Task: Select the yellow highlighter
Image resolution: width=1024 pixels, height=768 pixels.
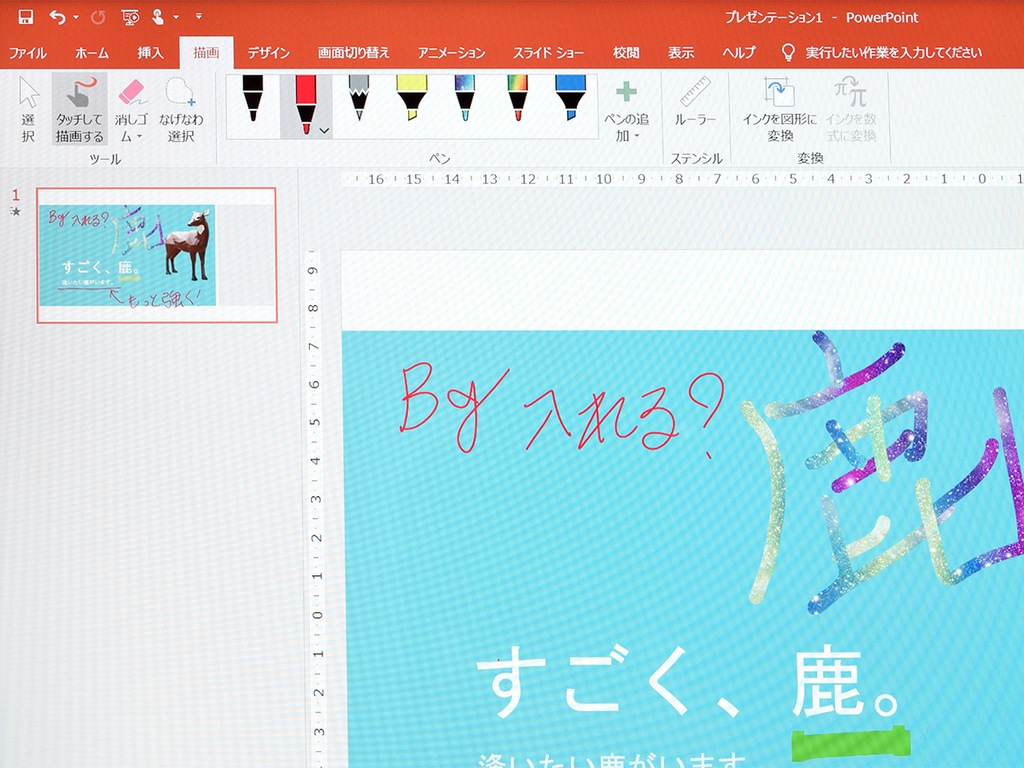Action: click(411, 98)
